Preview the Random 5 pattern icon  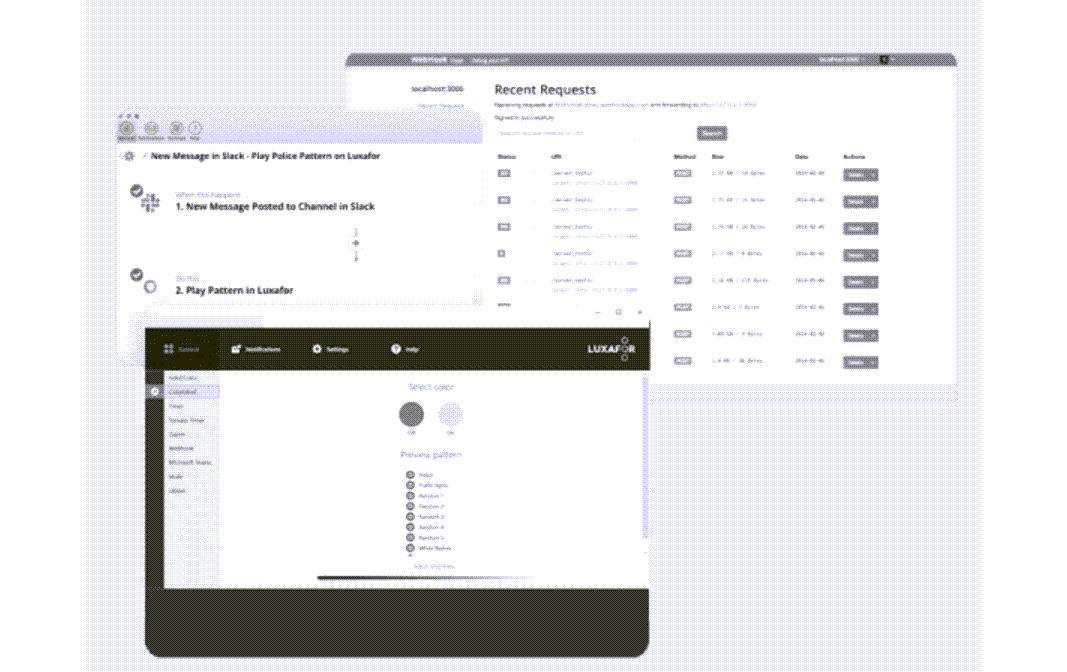coord(410,537)
